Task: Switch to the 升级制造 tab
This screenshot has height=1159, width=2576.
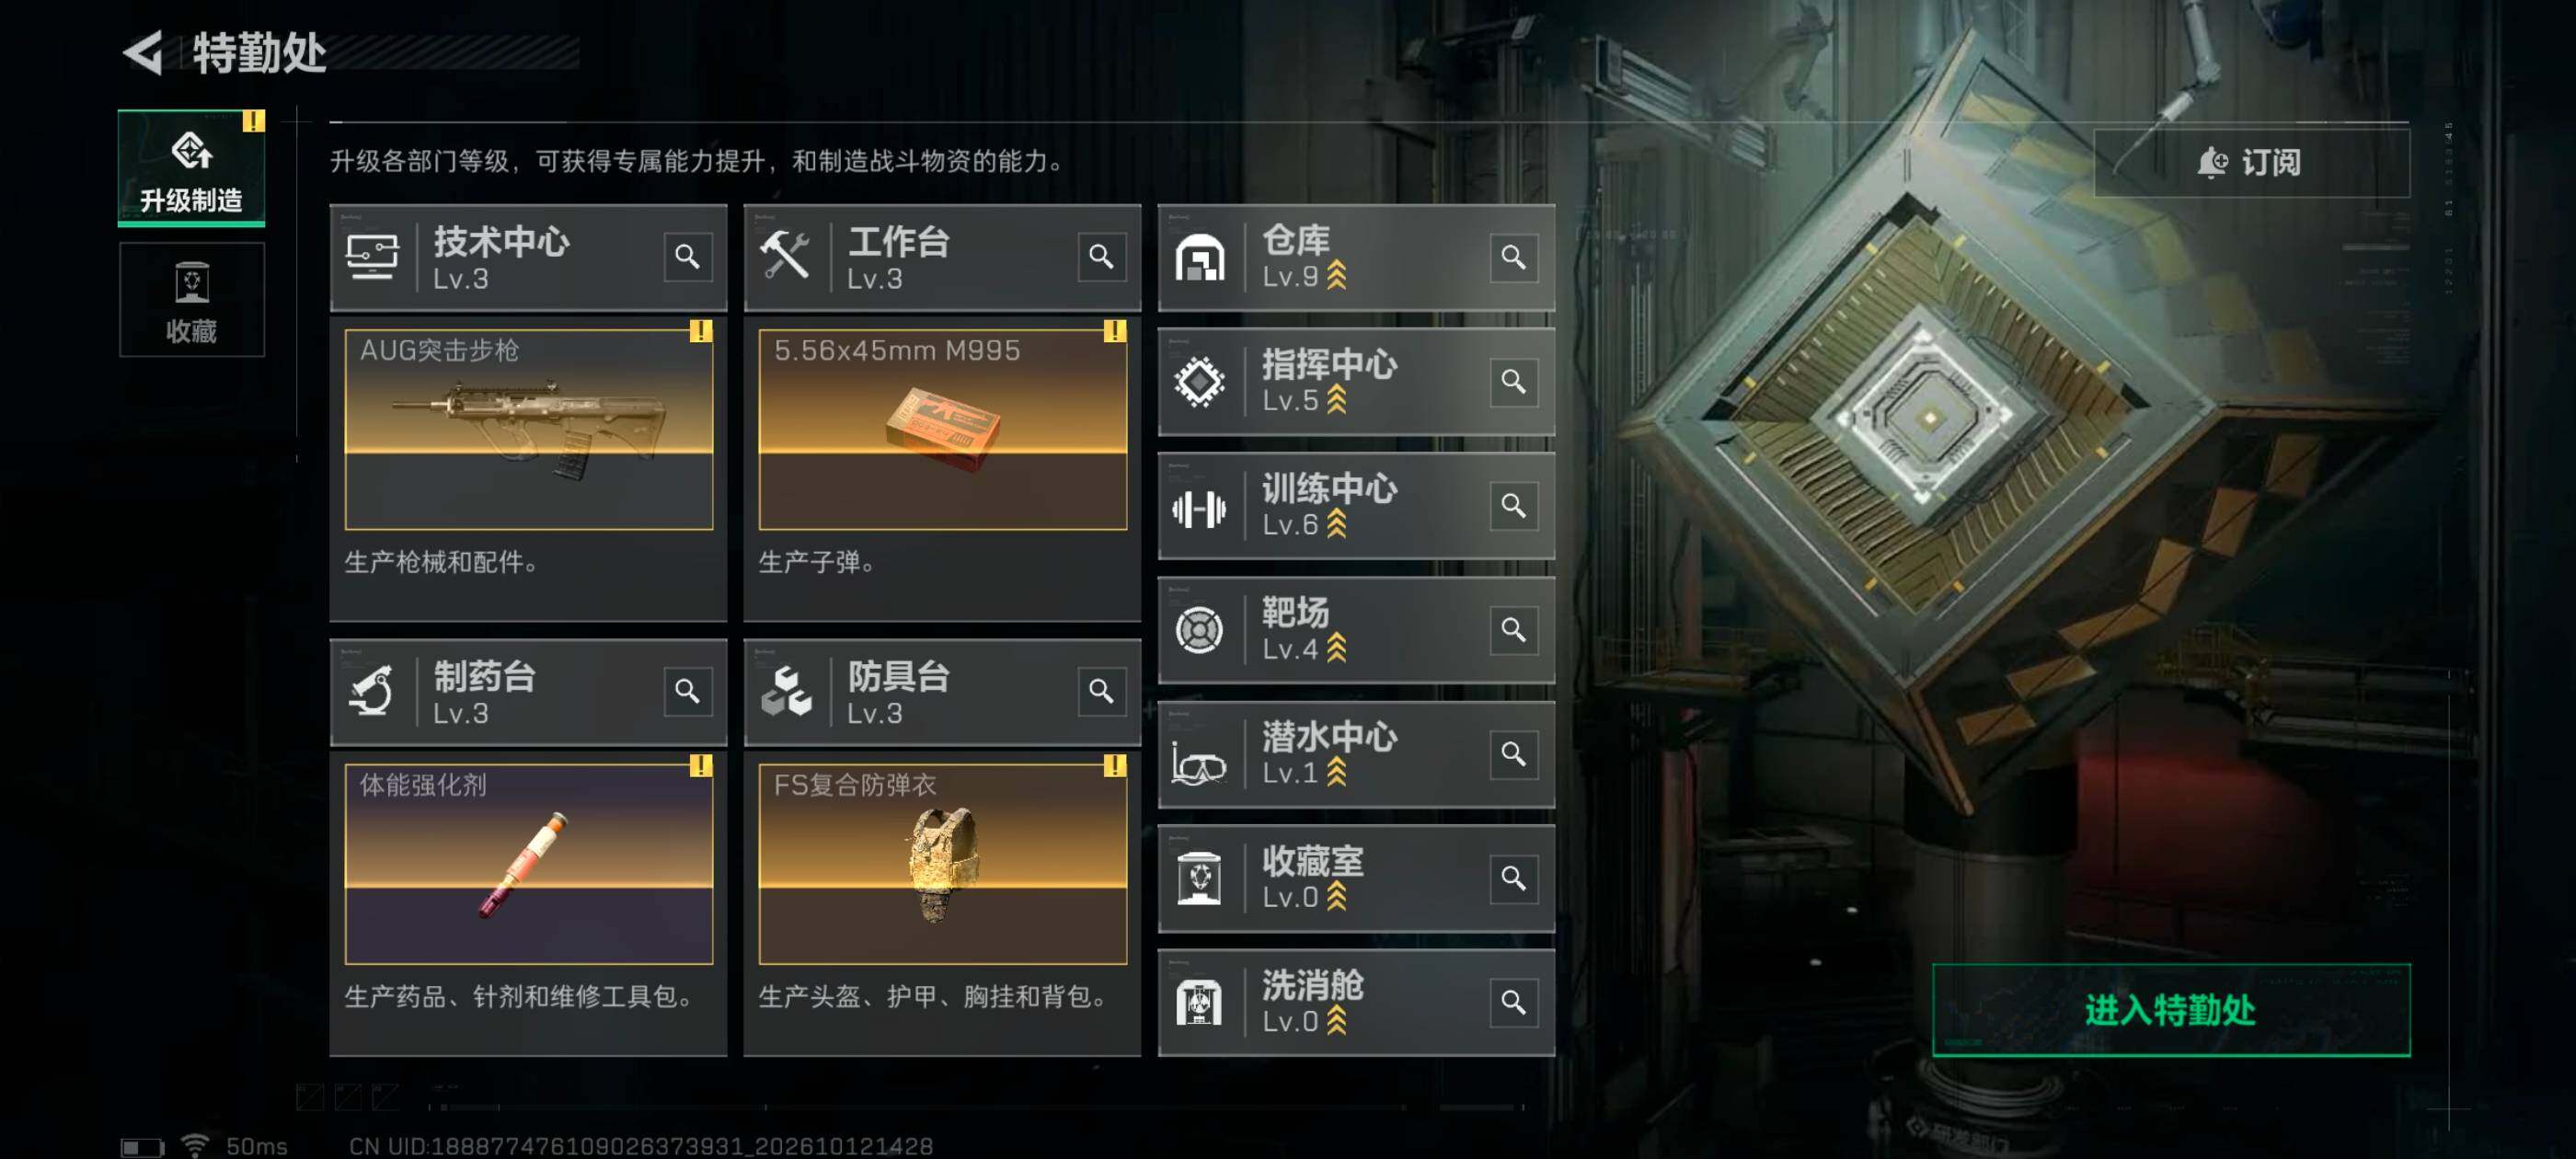Action: tap(191, 168)
